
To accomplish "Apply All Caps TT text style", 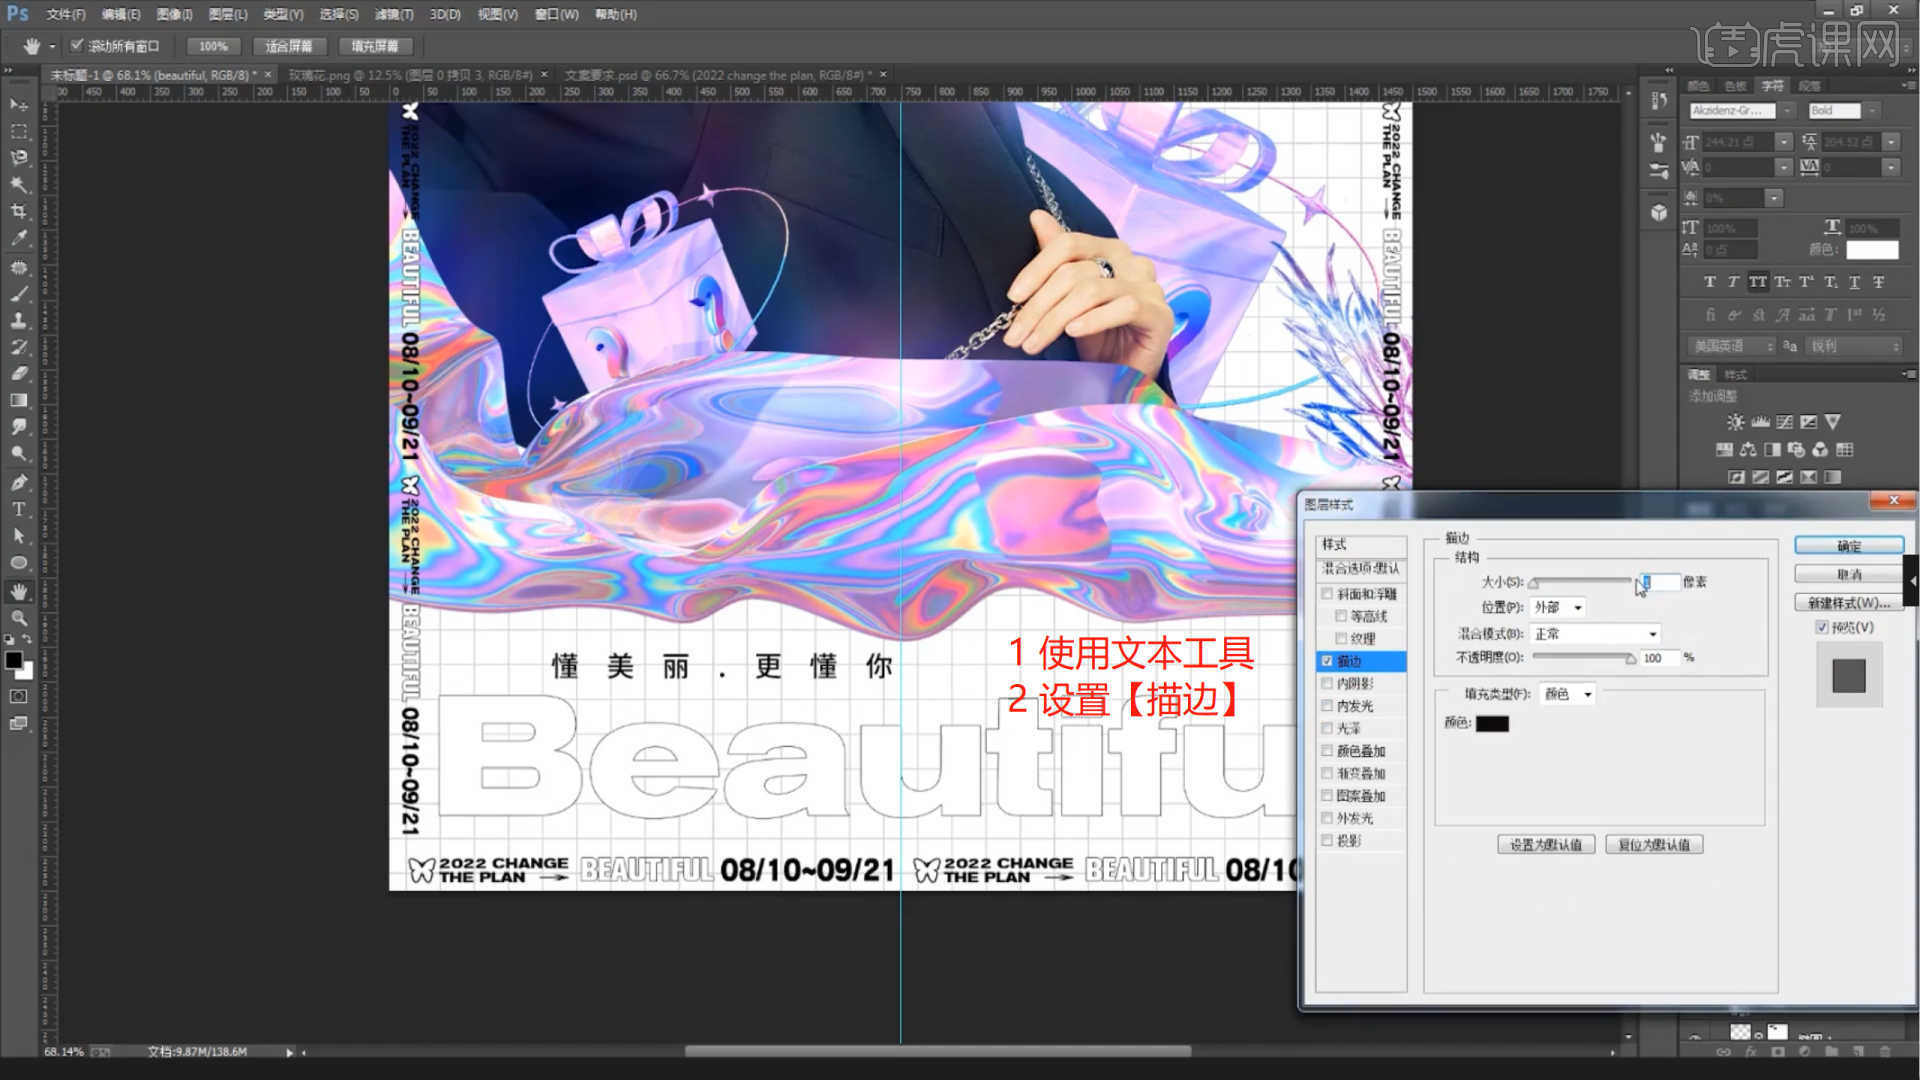I will click(1758, 283).
